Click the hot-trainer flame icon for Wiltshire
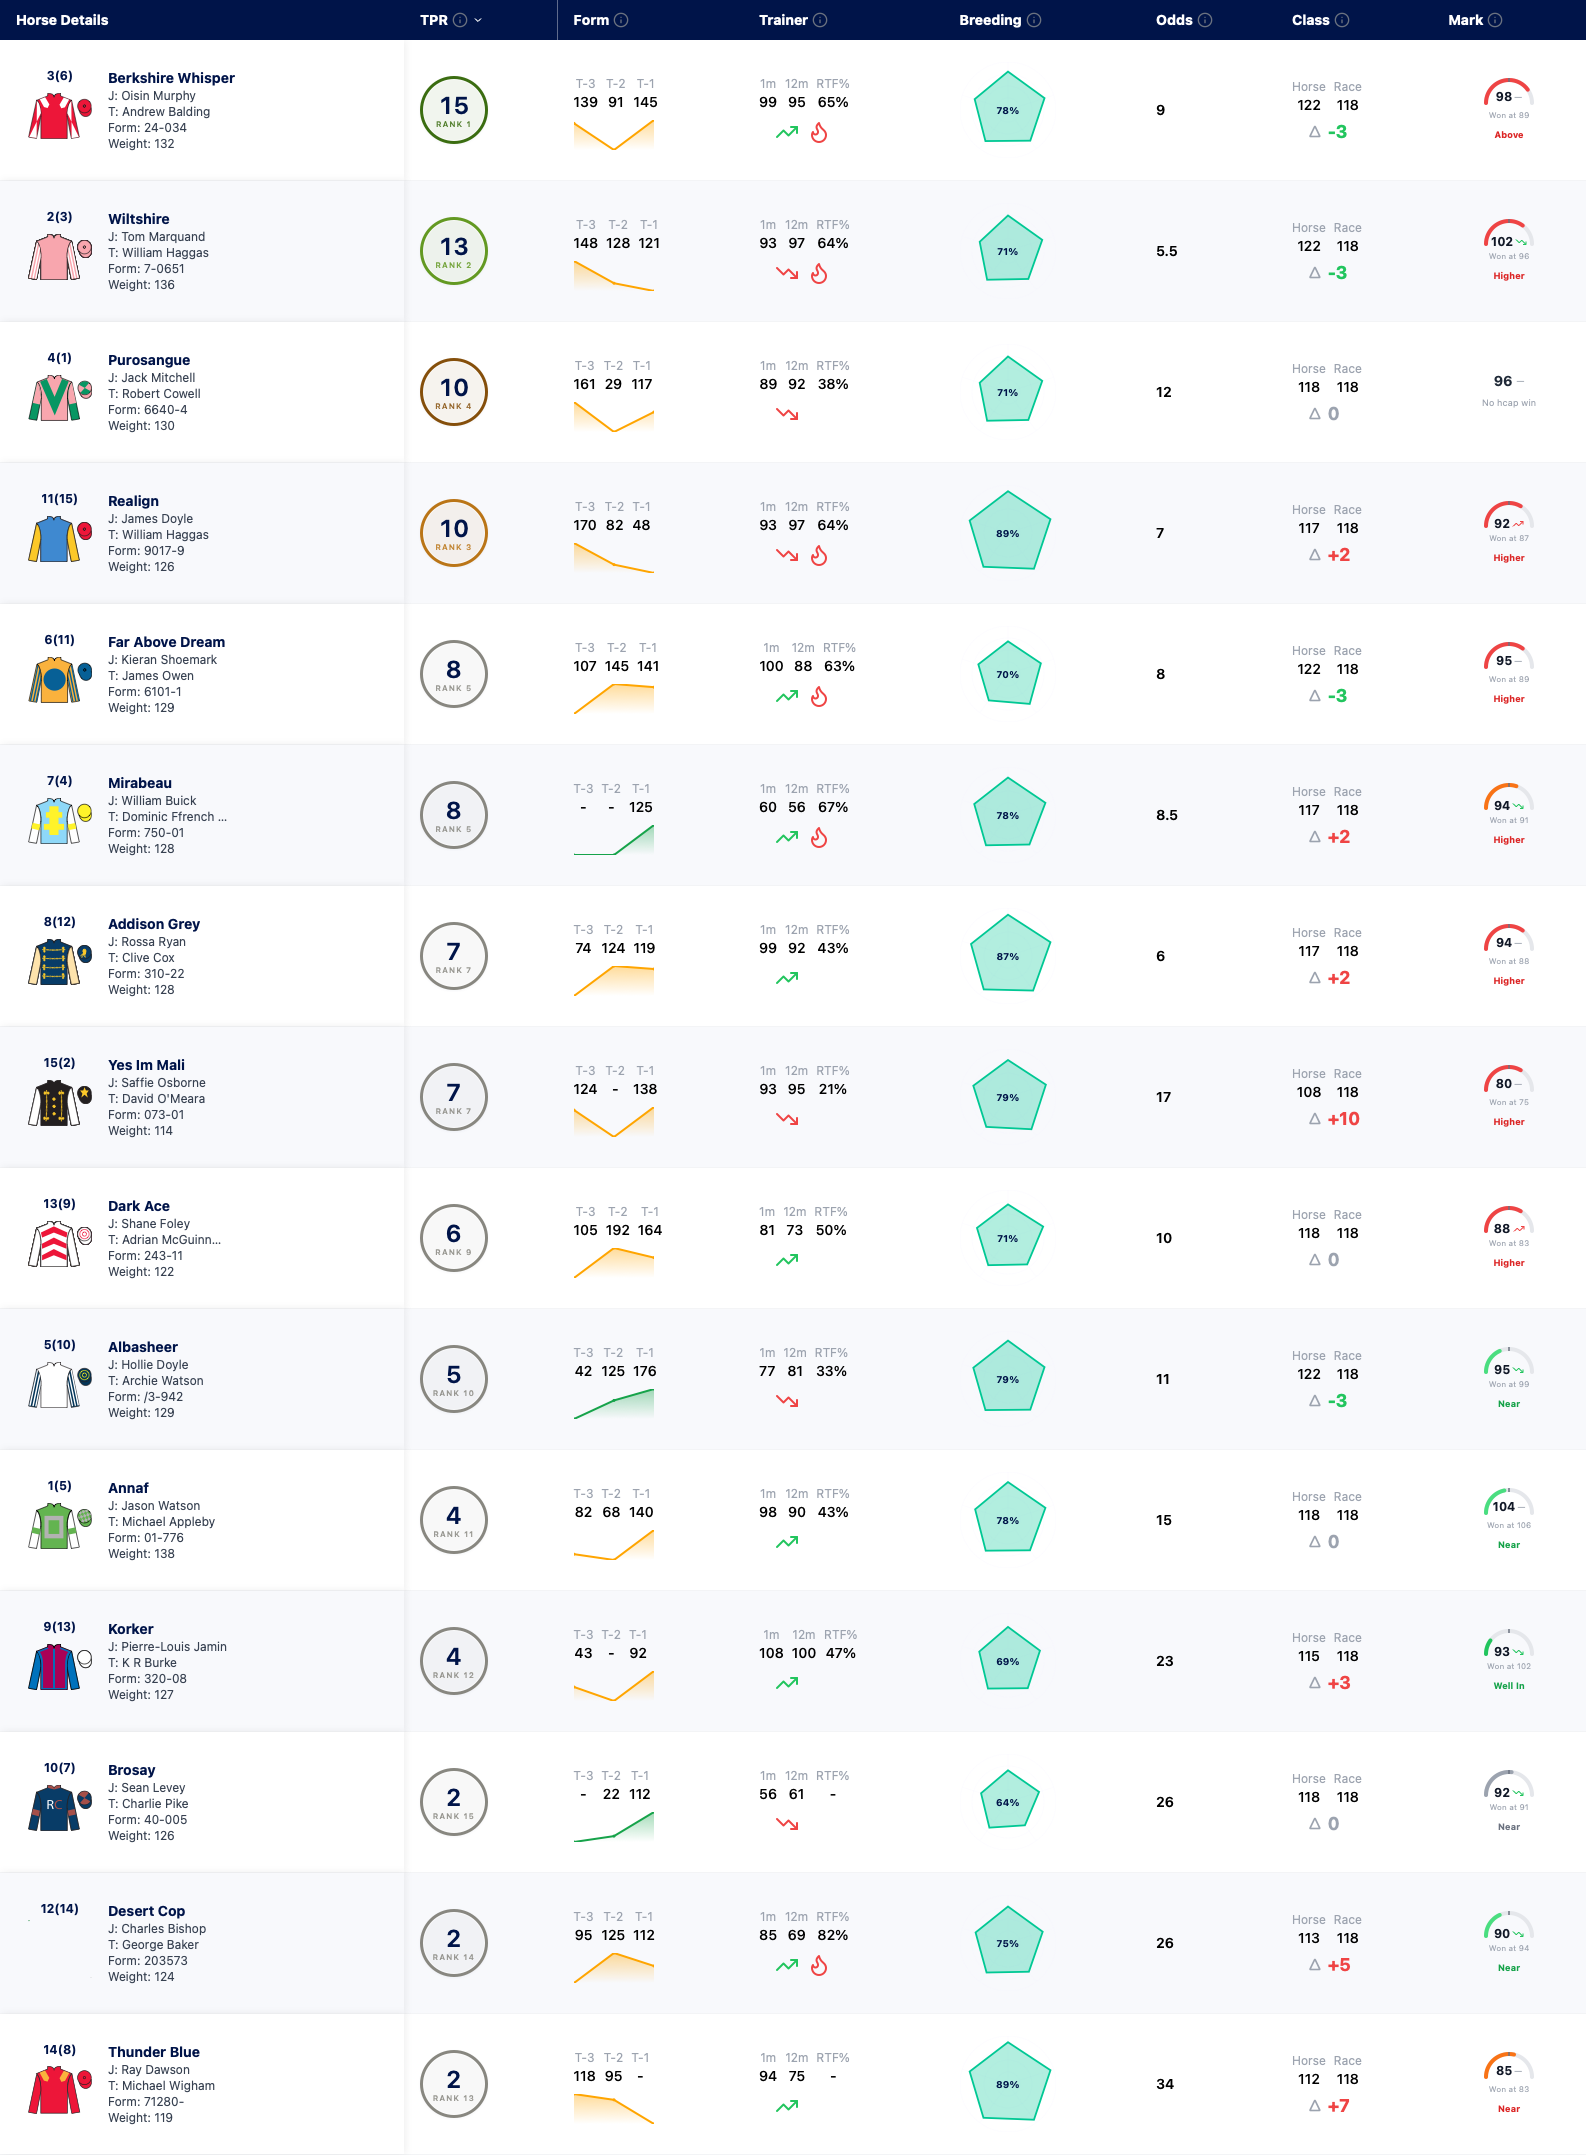Image resolution: width=1586 pixels, height=2155 pixels. pos(819,274)
